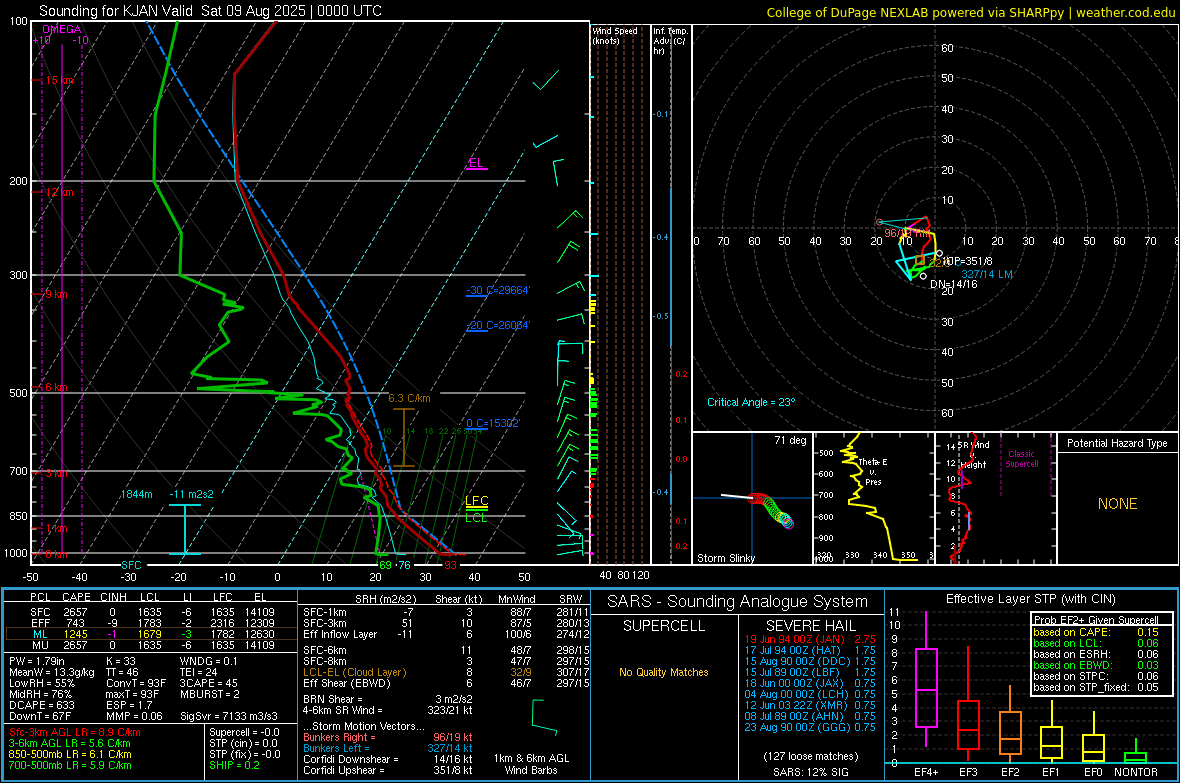Click the '-30 C=29664' height label
The height and width of the screenshot is (783, 1180).
498,290
